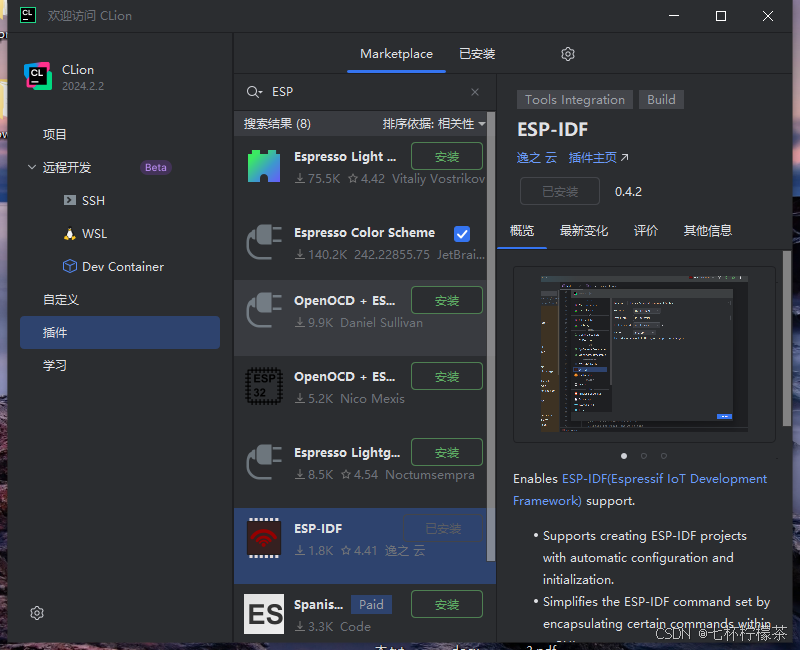Click the plugin list scrollbar
The height and width of the screenshot is (650, 800).
[x=491, y=337]
